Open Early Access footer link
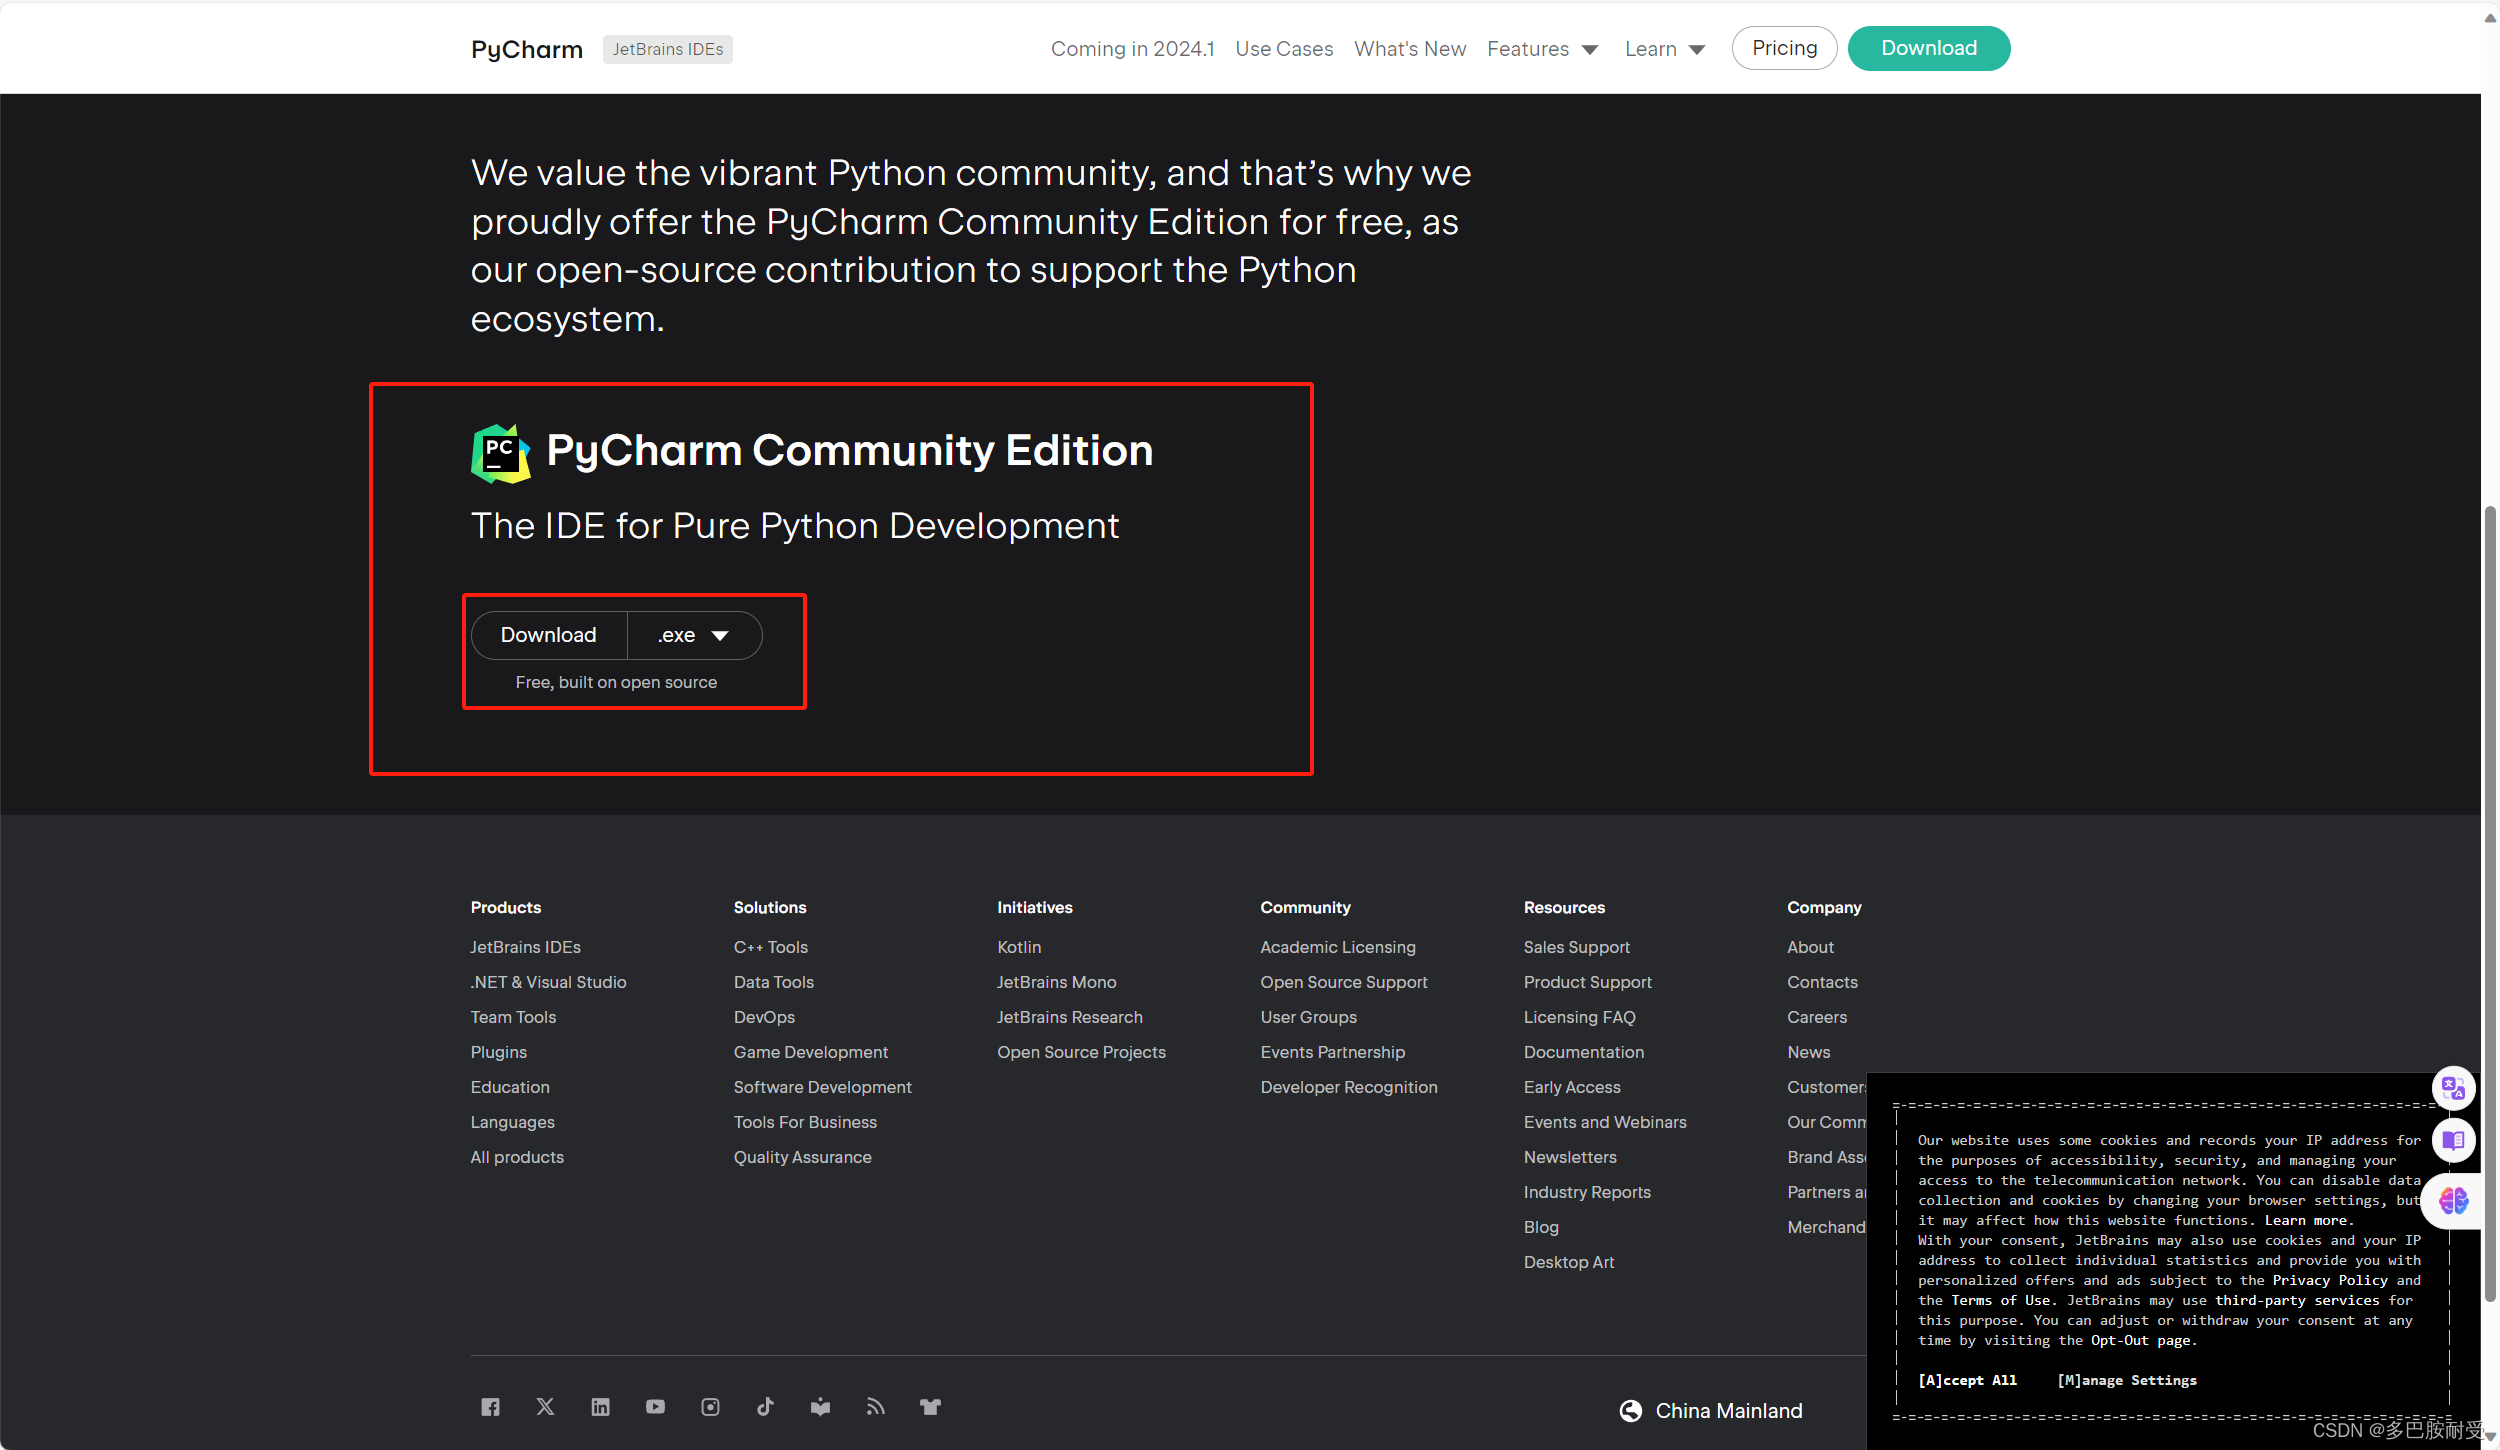The image size is (2500, 1450). click(x=1572, y=1087)
